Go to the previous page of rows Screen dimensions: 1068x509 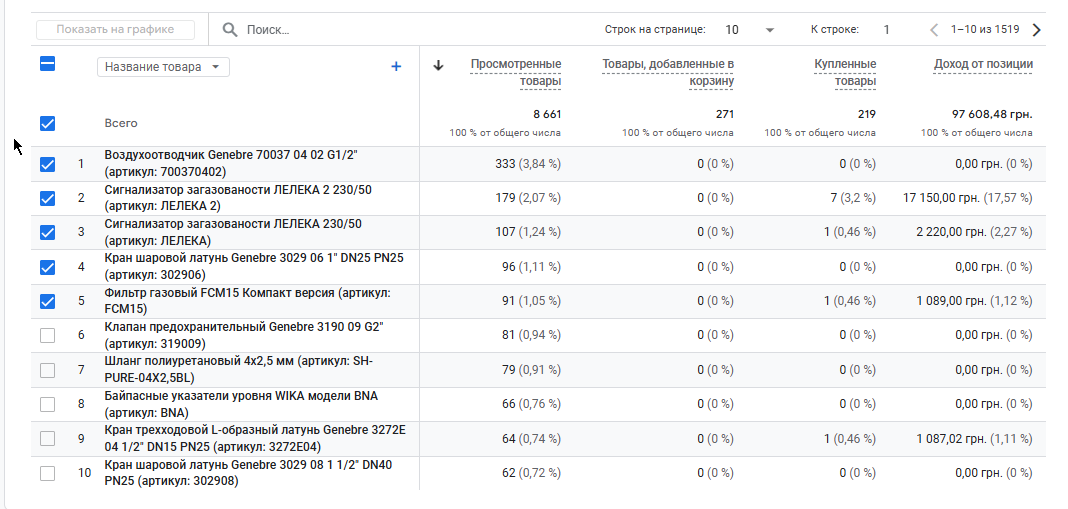tap(934, 30)
